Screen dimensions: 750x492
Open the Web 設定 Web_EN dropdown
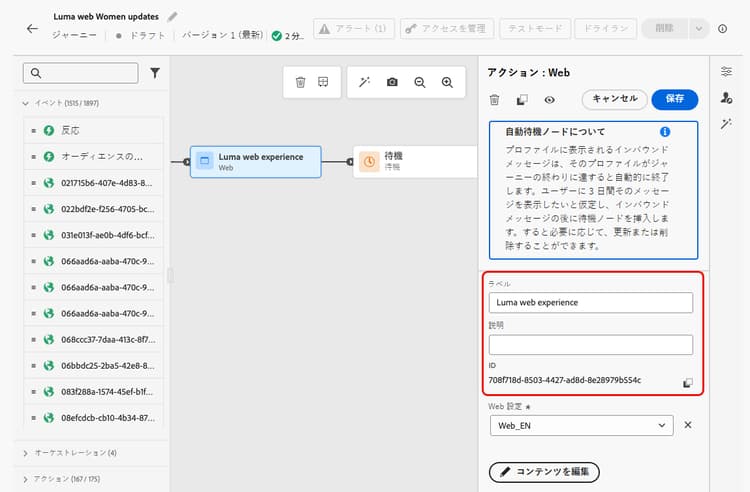coord(582,426)
